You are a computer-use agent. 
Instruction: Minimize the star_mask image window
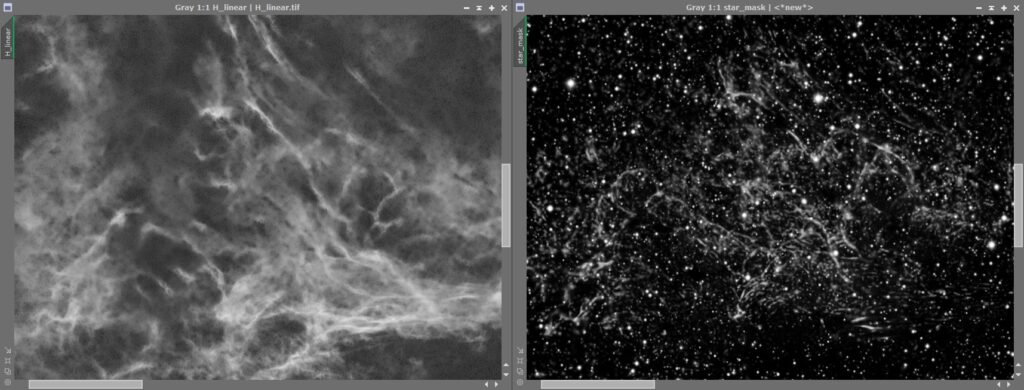pos(978,8)
